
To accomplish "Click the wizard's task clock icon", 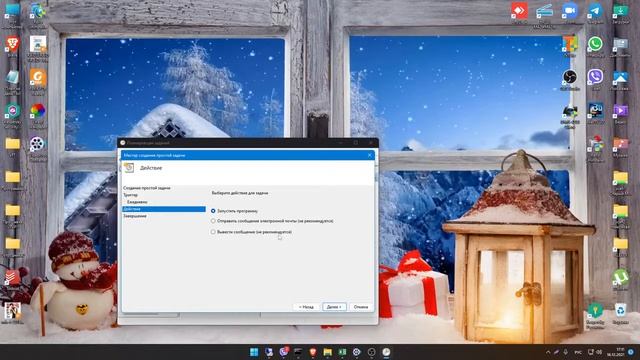I will pyautogui.click(x=129, y=168).
